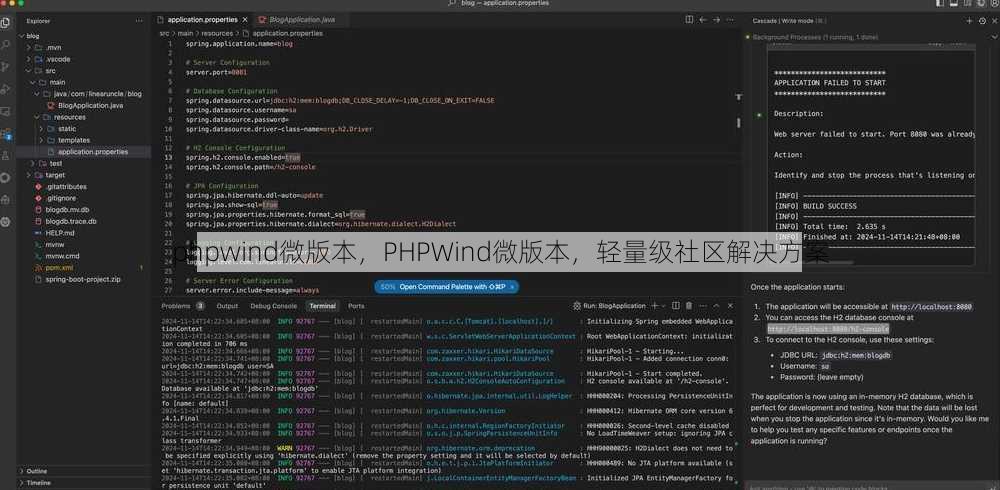Open http://localhost:8080 link in Cascade

(931, 307)
